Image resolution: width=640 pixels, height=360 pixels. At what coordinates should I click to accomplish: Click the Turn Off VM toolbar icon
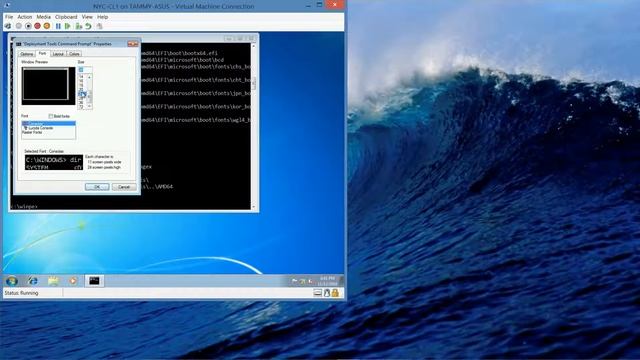tap(28, 26)
